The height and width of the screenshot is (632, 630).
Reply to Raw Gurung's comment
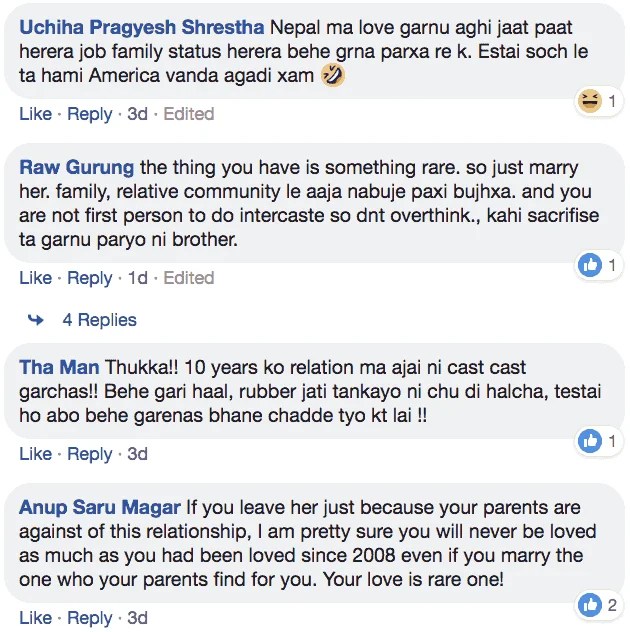click(x=90, y=278)
